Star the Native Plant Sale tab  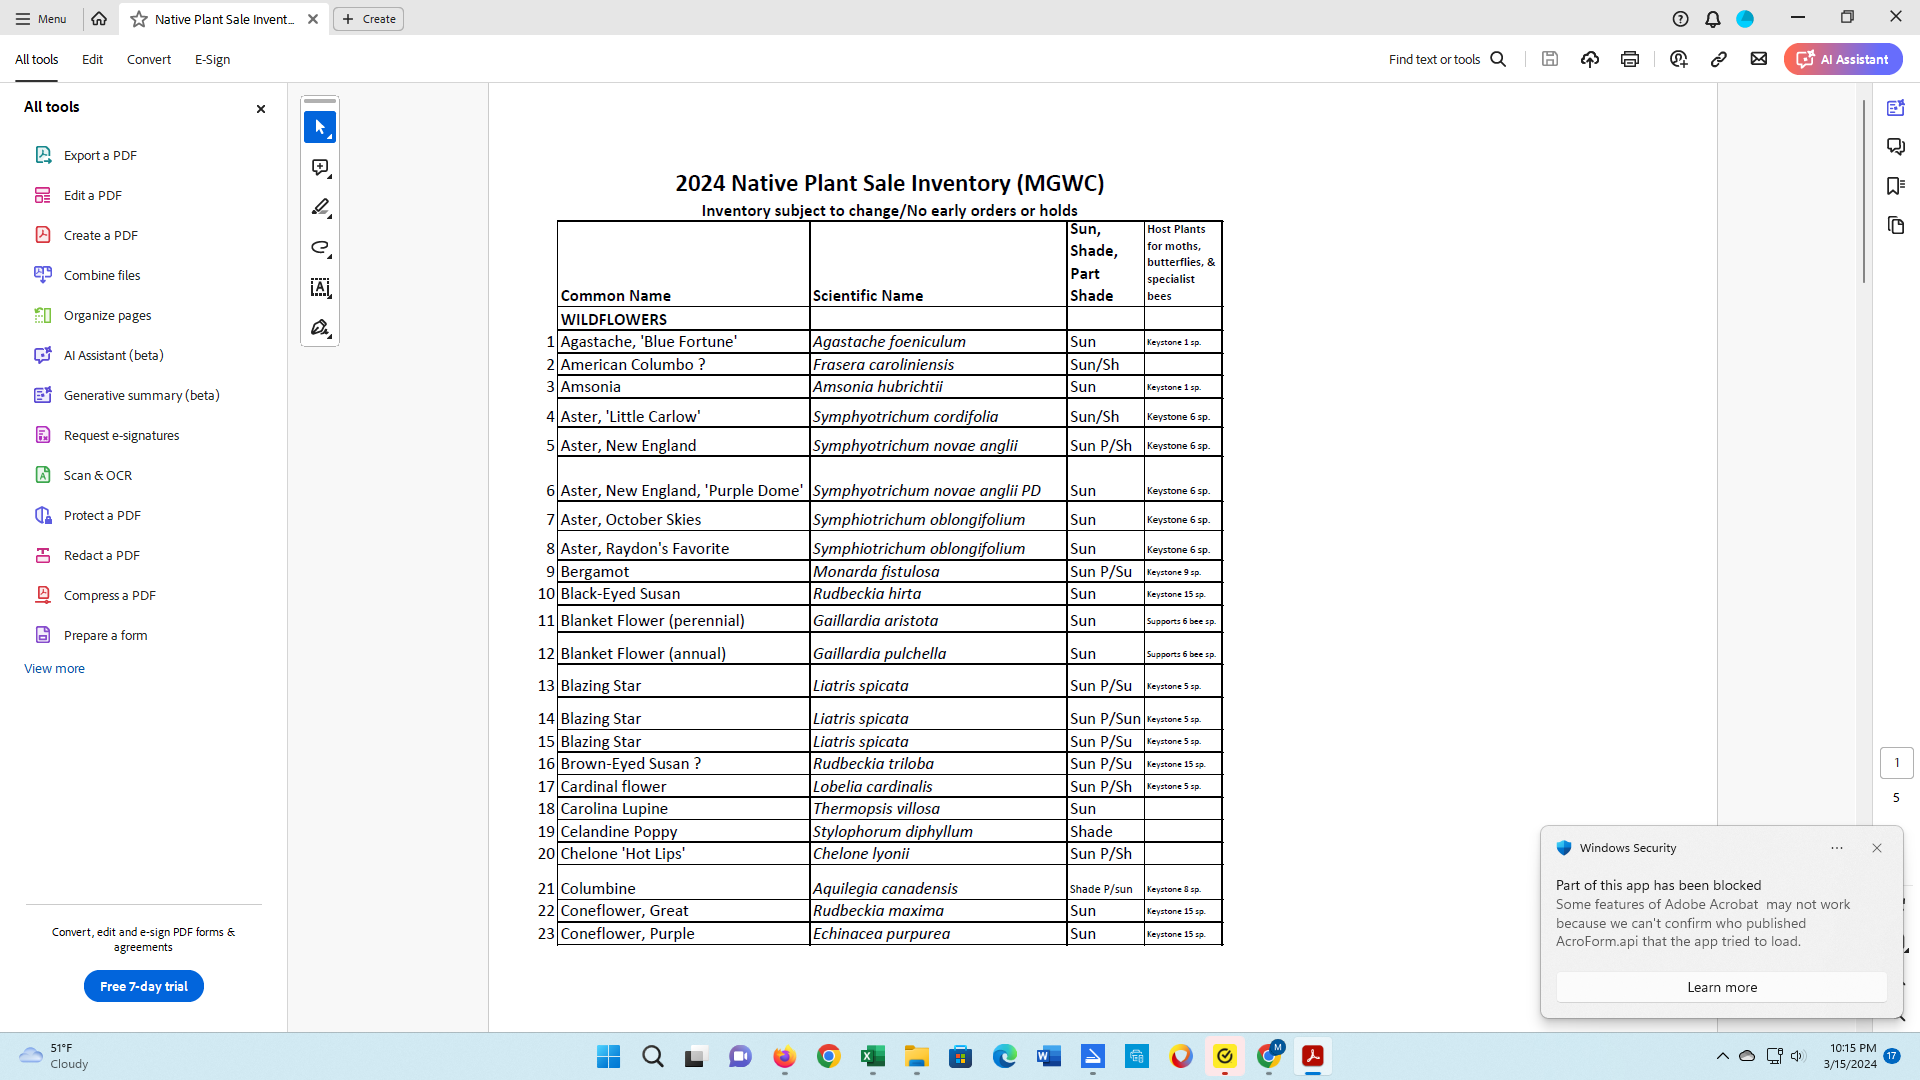tap(139, 19)
